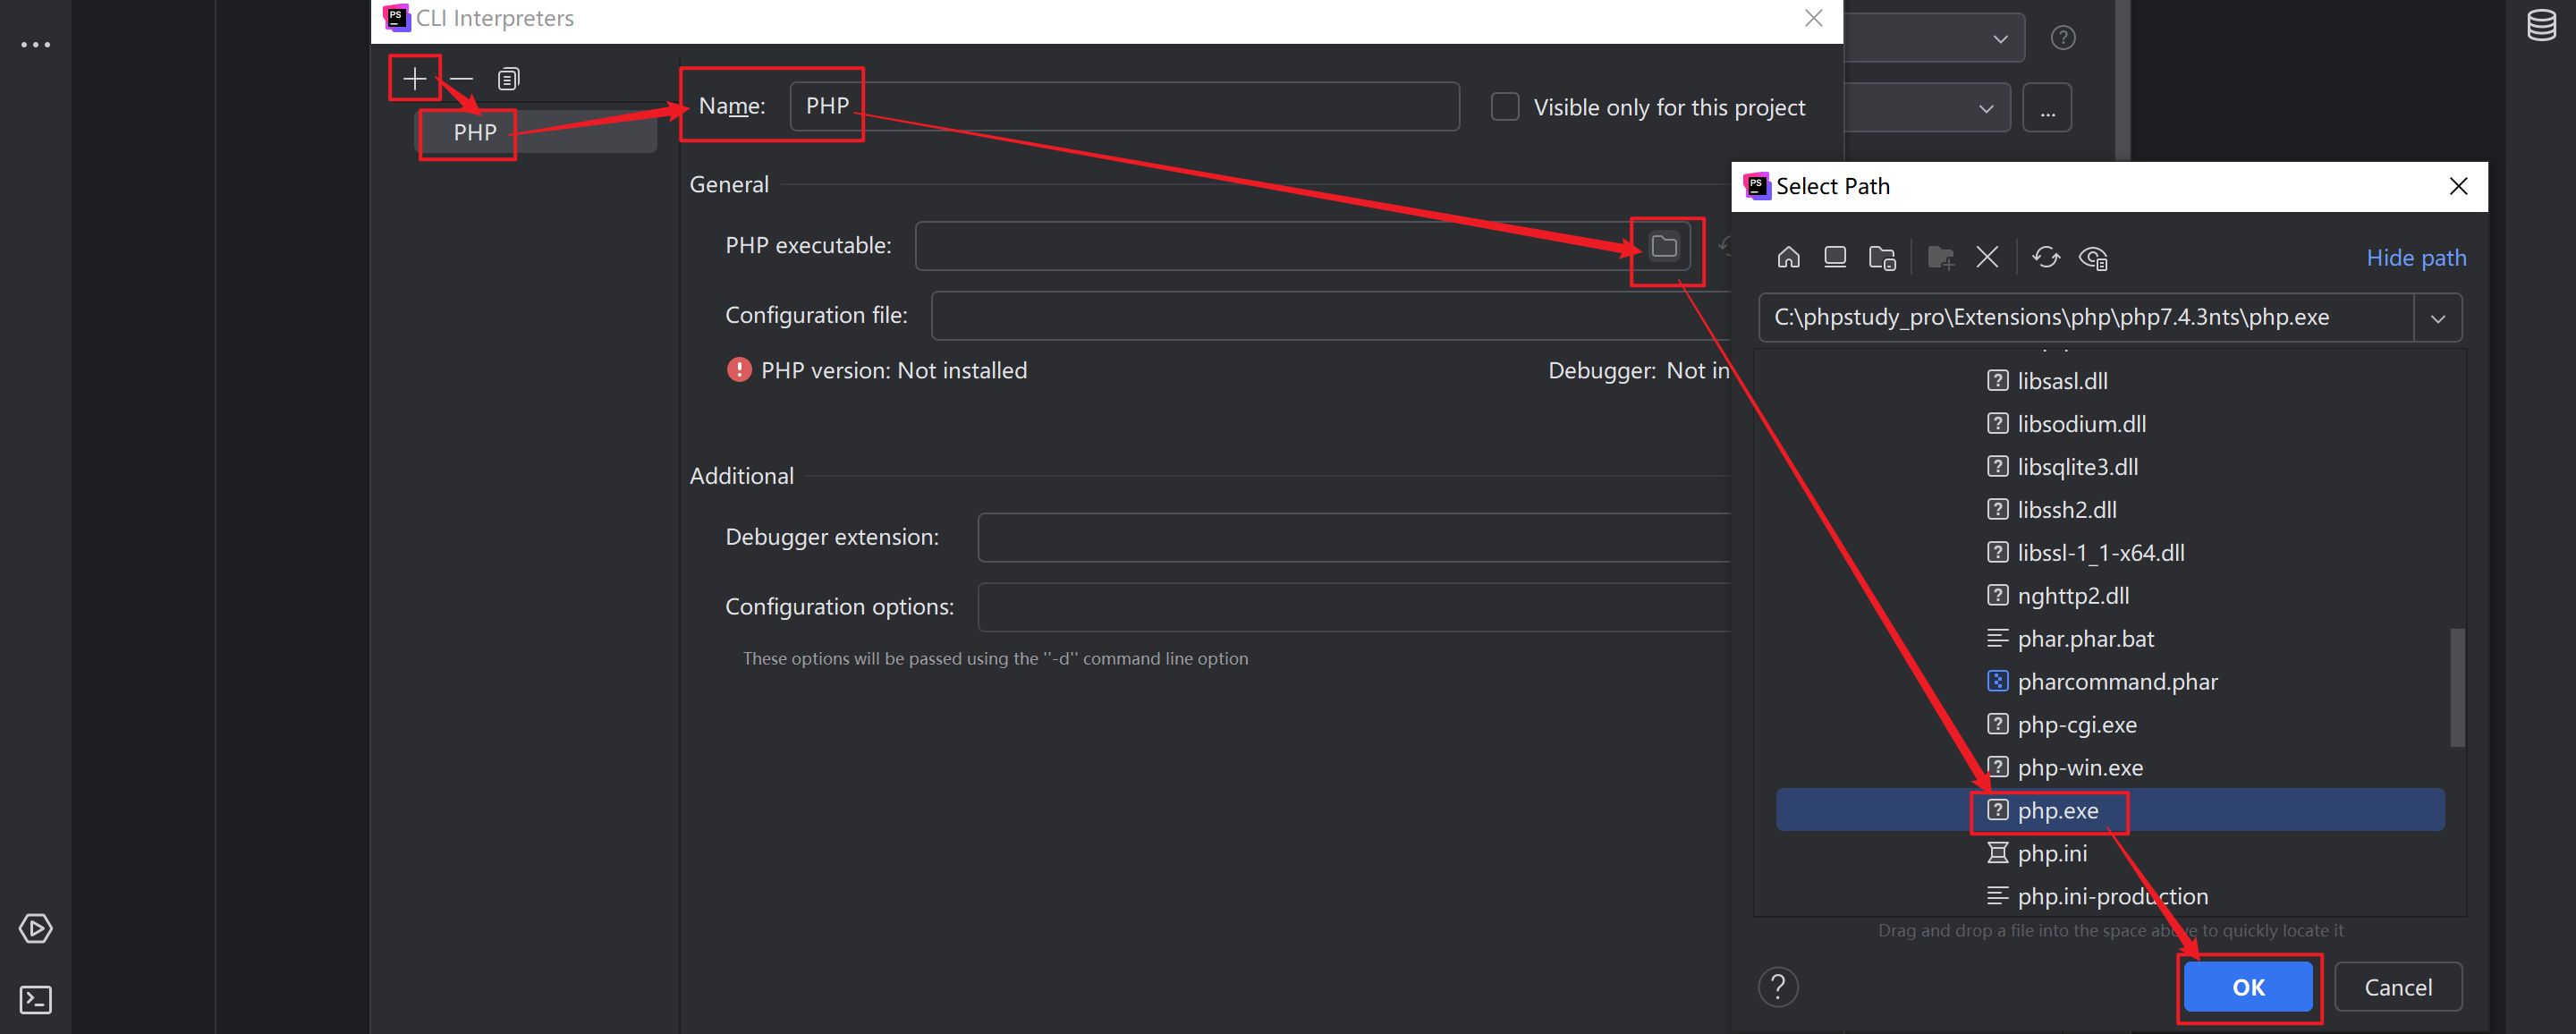Cancel the Select Path dialog
This screenshot has height=1034, width=2576.
pos(2398,986)
